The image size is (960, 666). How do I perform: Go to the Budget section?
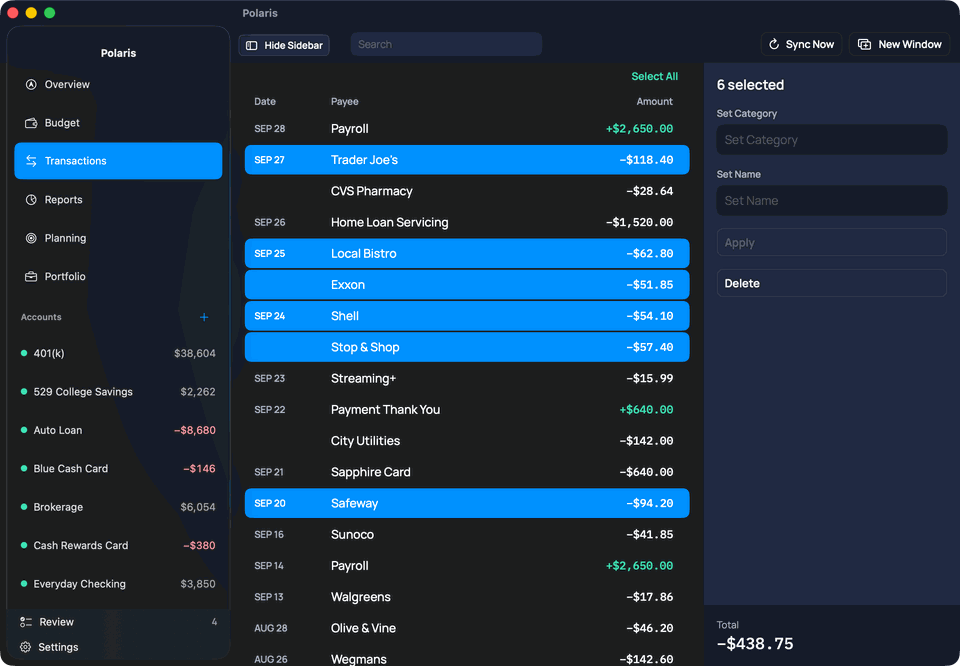(x=118, y=123)
